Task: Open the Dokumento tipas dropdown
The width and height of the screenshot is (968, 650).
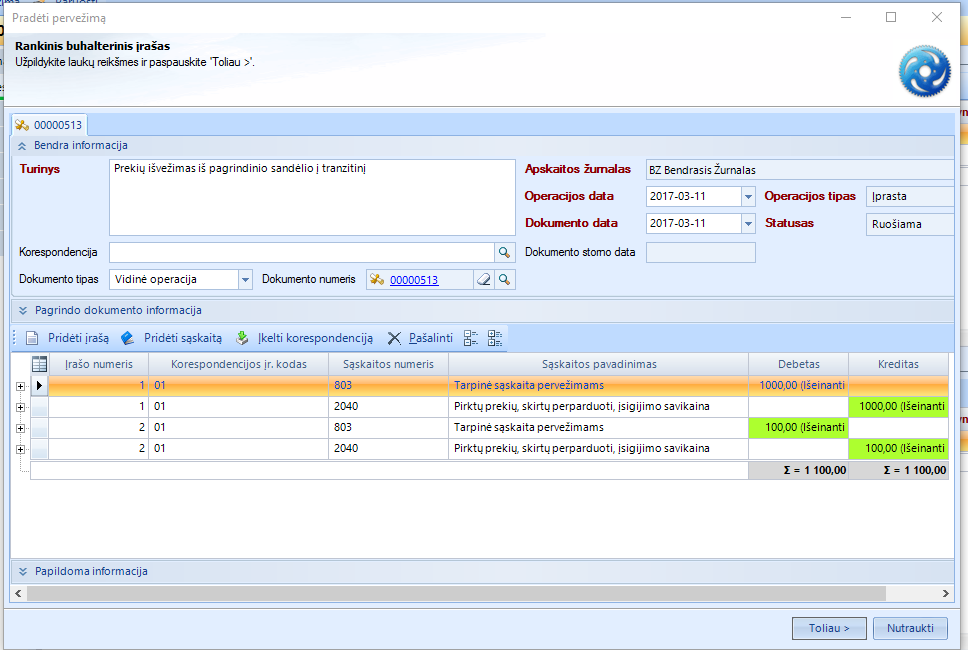Action: point(245,280)
